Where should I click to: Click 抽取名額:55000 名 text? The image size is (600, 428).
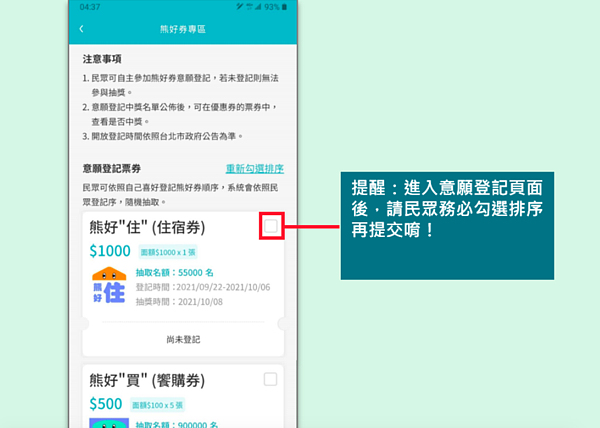[x=174, y=273]
